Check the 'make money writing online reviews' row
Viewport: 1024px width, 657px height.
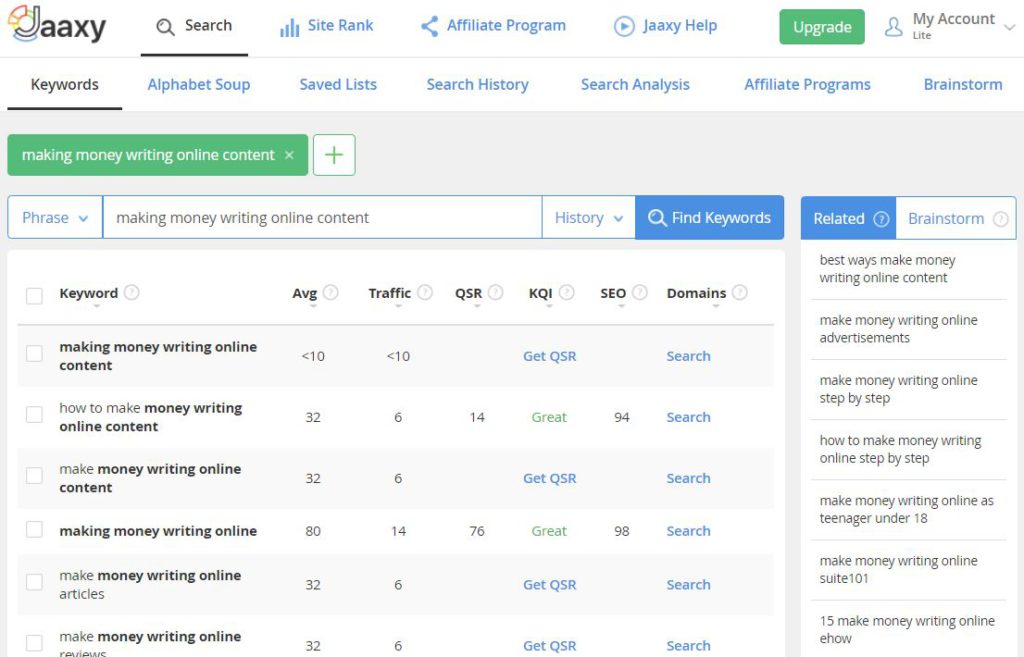click(34, 643)
